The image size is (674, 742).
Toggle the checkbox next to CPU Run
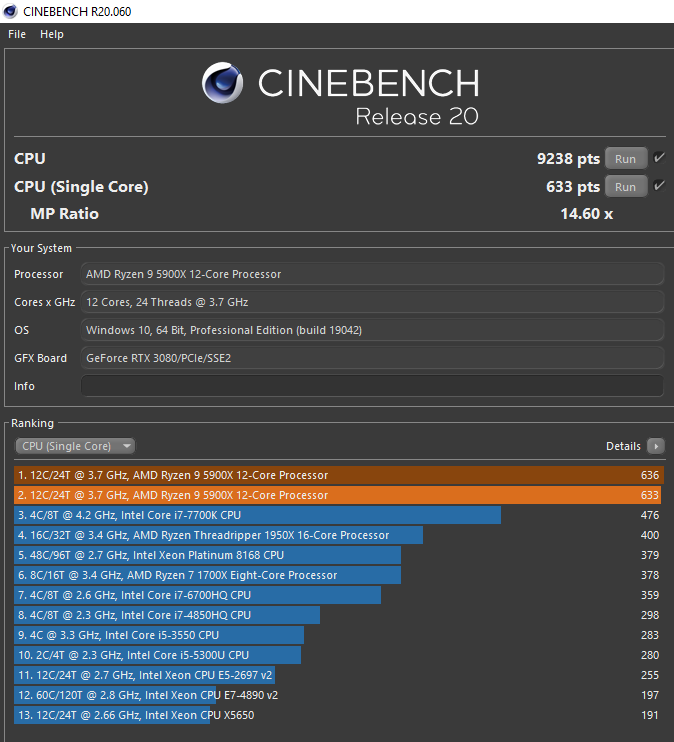[659, 158]
